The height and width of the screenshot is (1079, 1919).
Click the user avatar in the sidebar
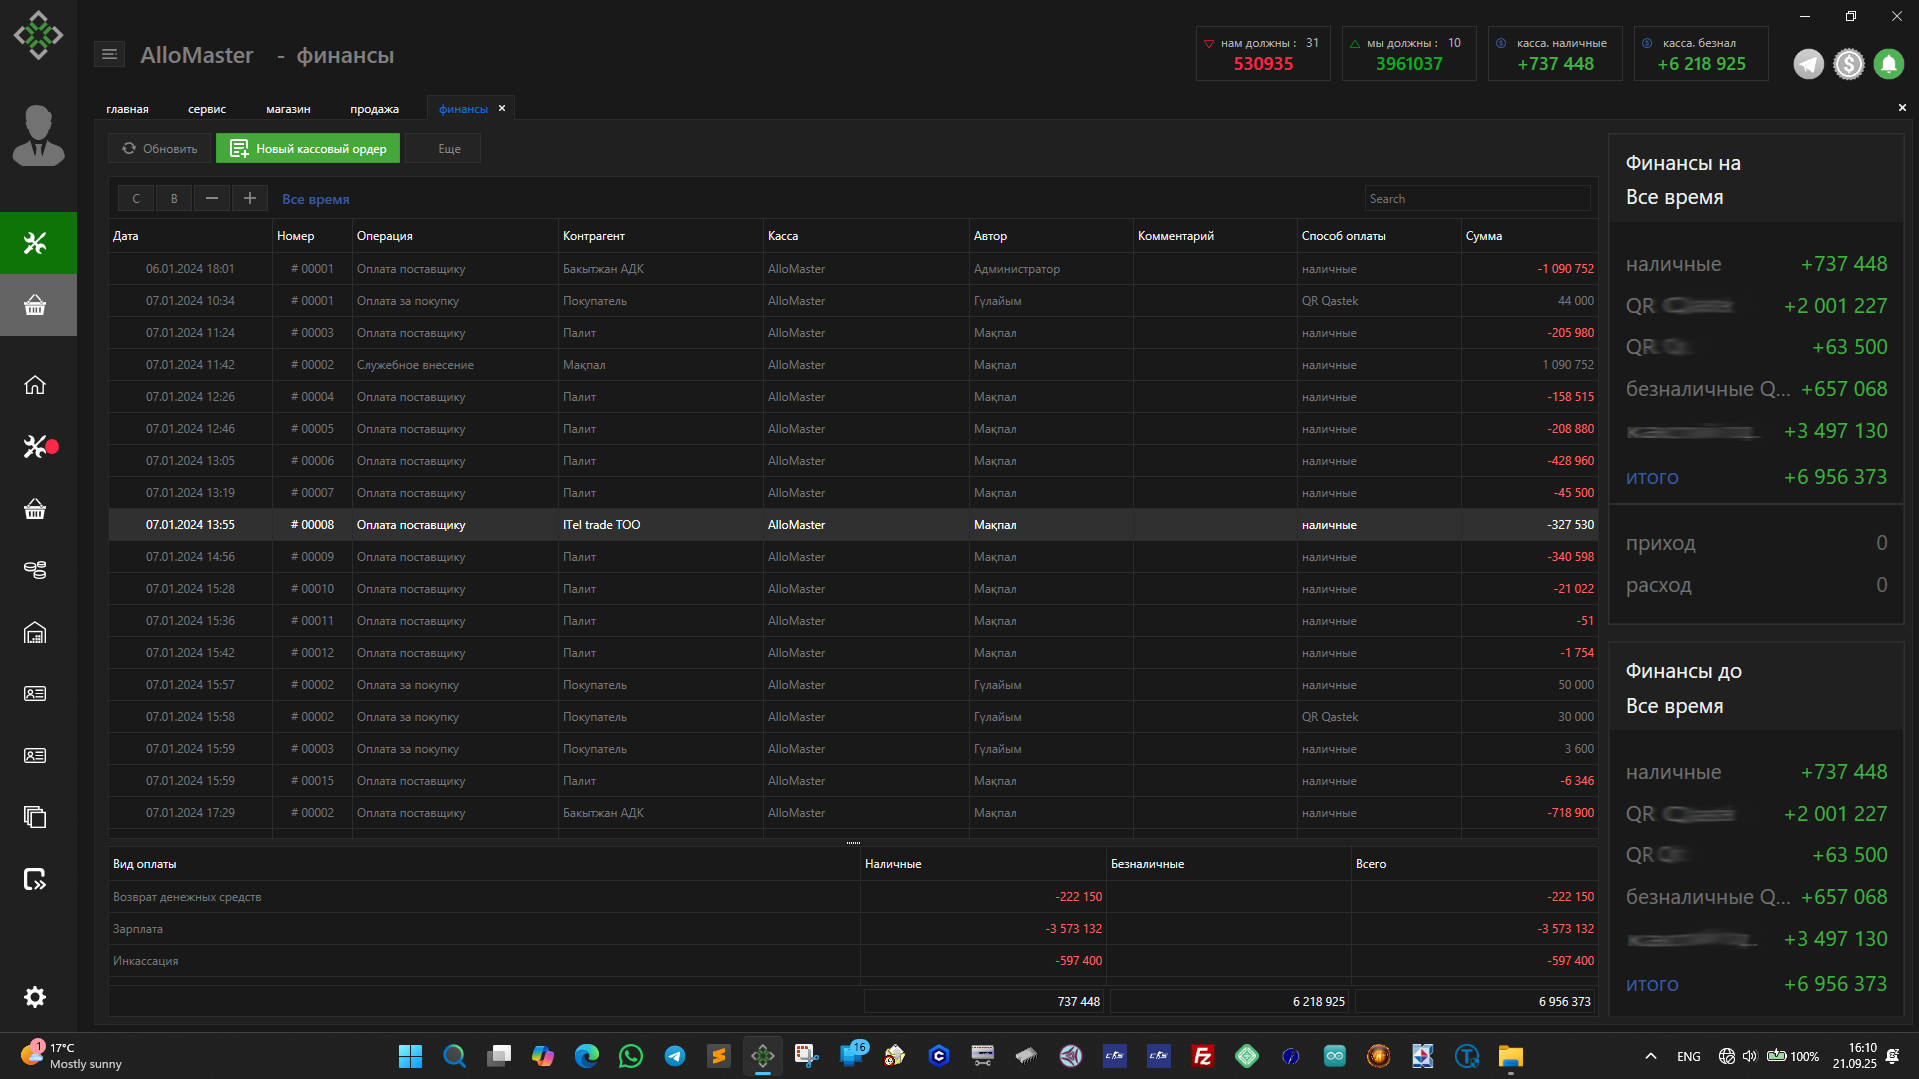[38, 136]
